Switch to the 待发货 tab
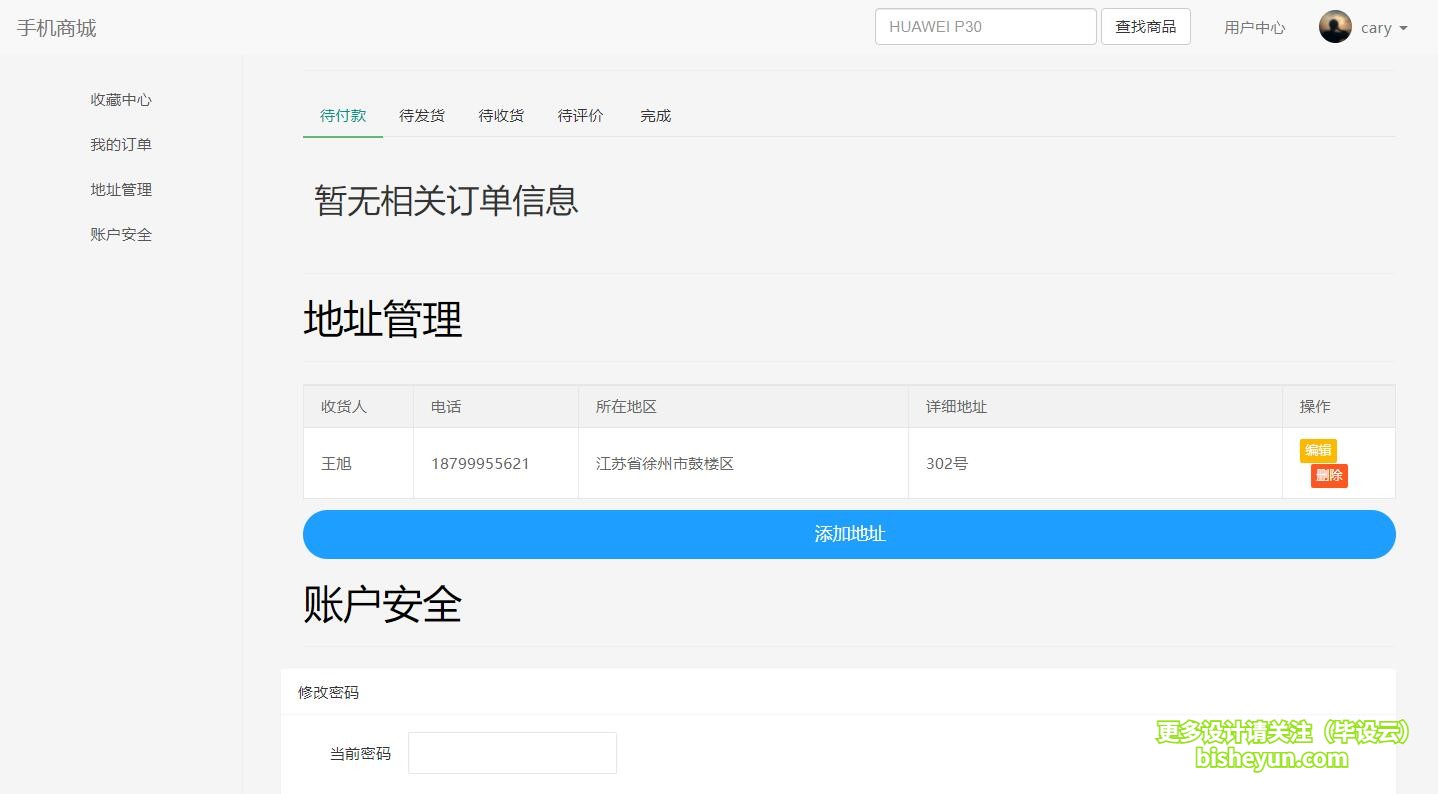This screenshot has width=1438, height=794. pos(422,116)
